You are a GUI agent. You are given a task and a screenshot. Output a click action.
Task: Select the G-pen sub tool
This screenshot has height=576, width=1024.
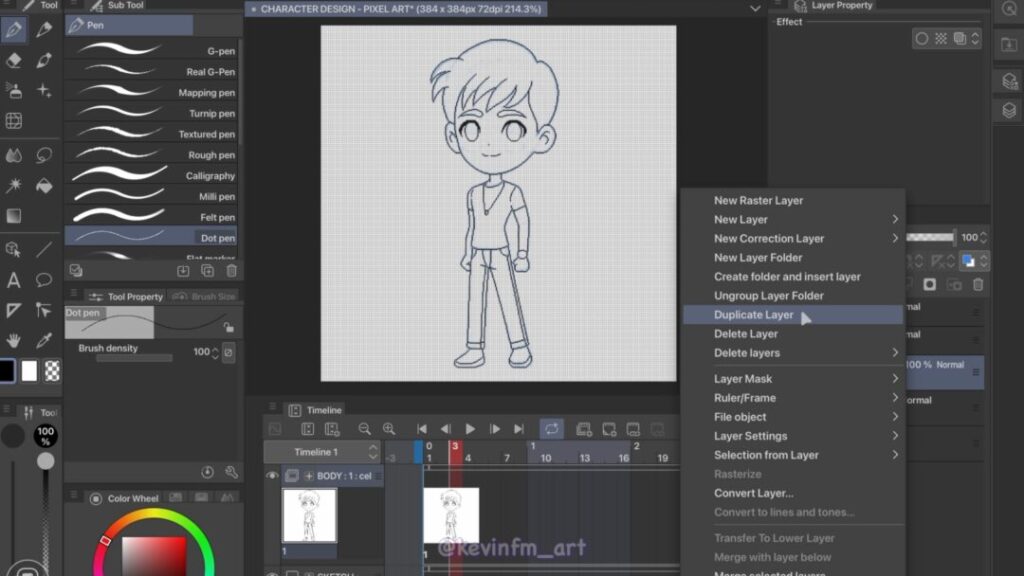pyautogui.click(x=150, y=51)
